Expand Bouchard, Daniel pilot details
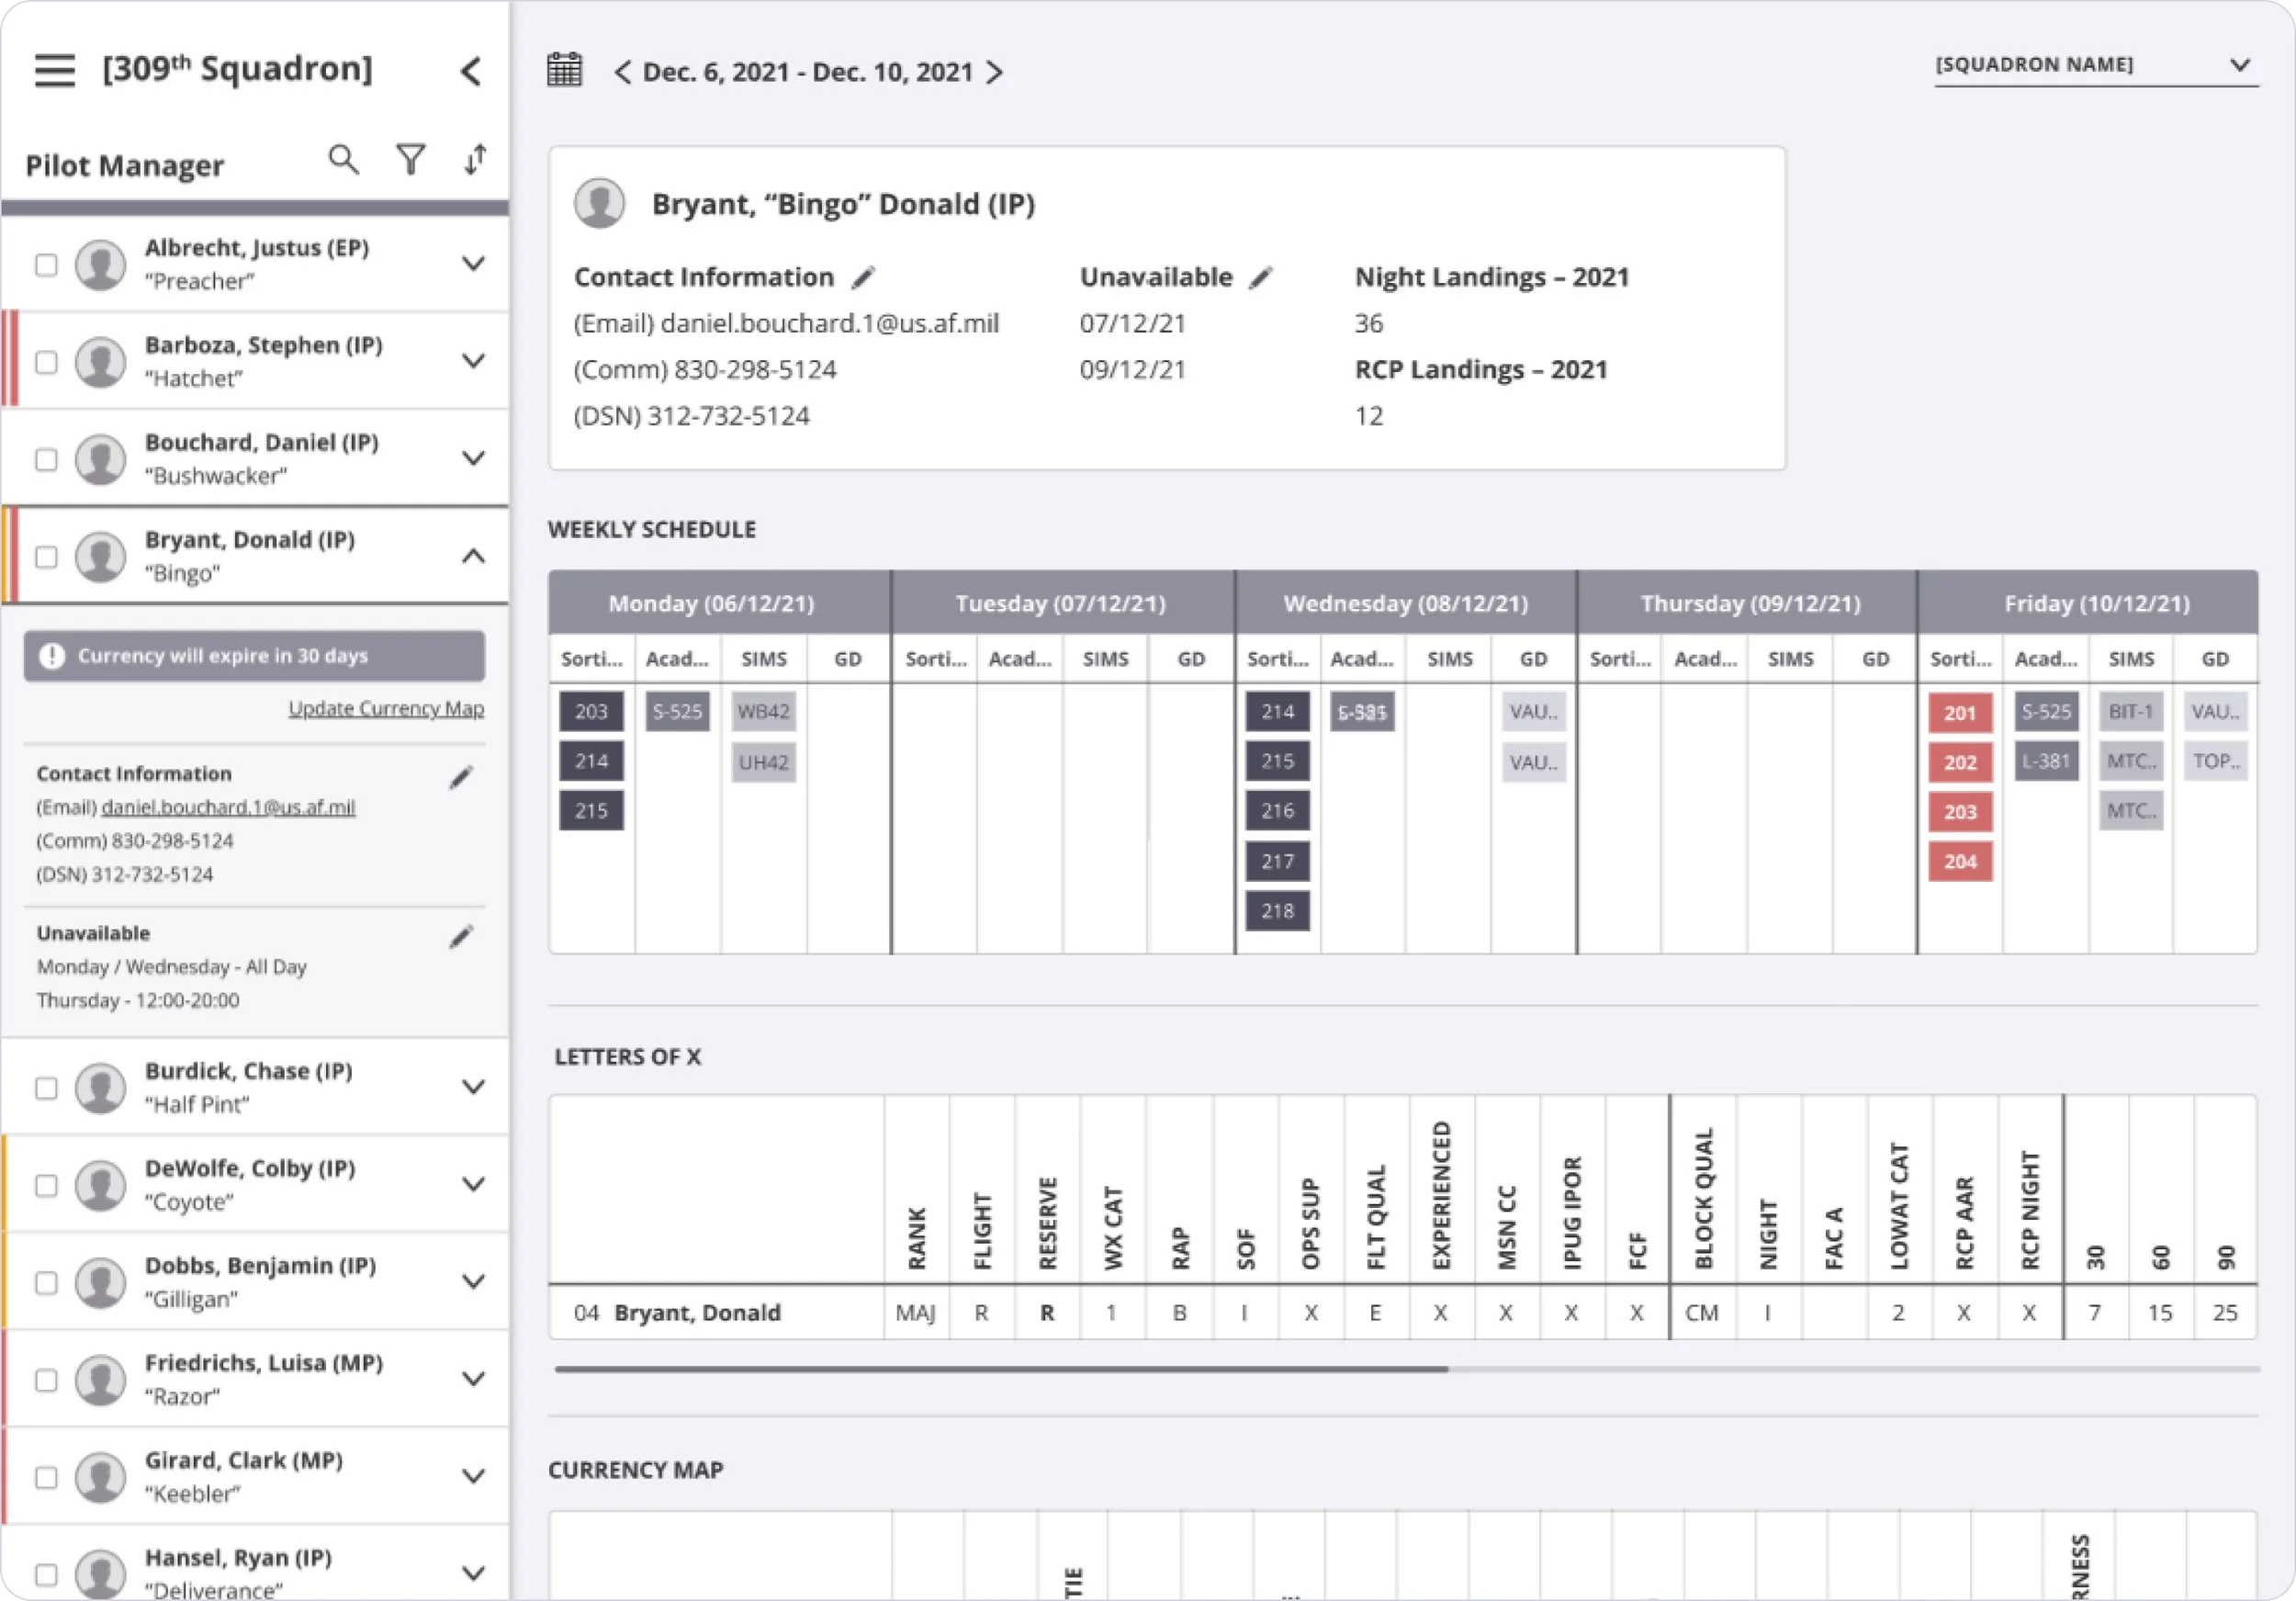2296x1601 pixels. [x=473, y=458]
